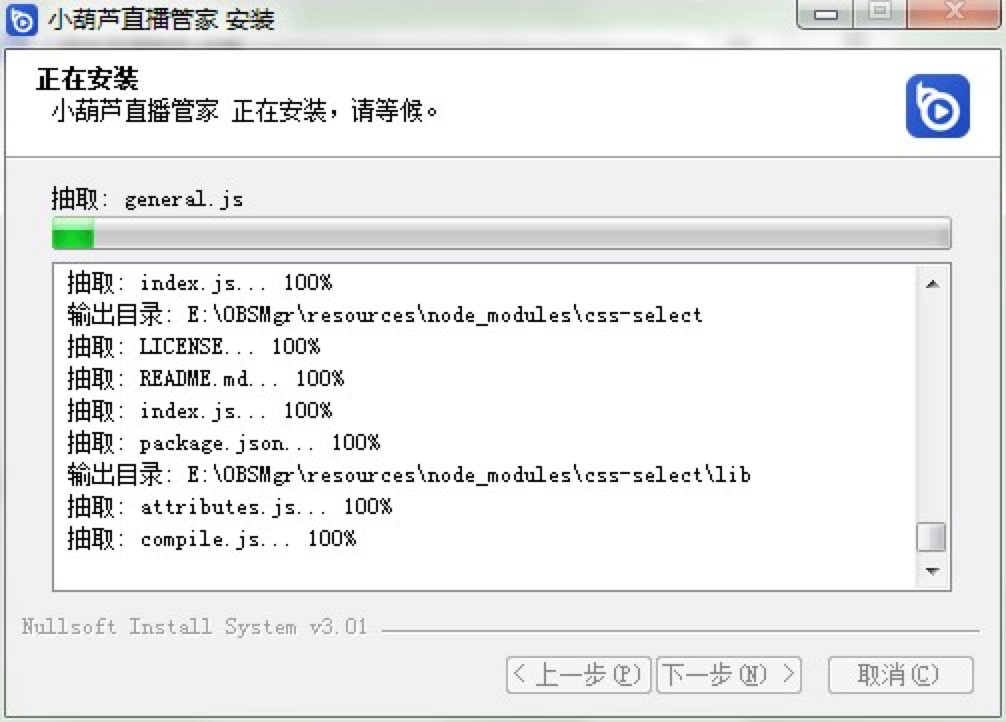Select log line 'README.md... 100%'
The image size is (1006, 722).
pos(205,379)
